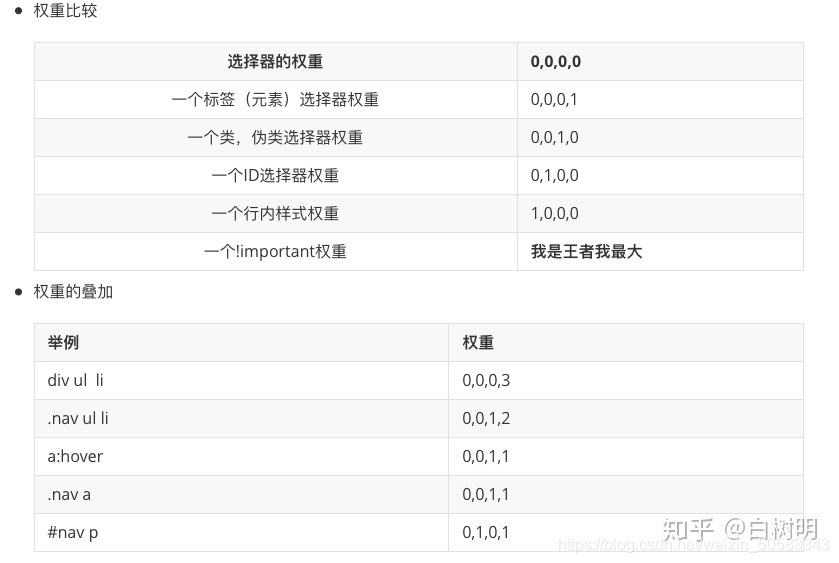
Task: Click the 权重 column header in the second table
Action: tap(626, 343)
